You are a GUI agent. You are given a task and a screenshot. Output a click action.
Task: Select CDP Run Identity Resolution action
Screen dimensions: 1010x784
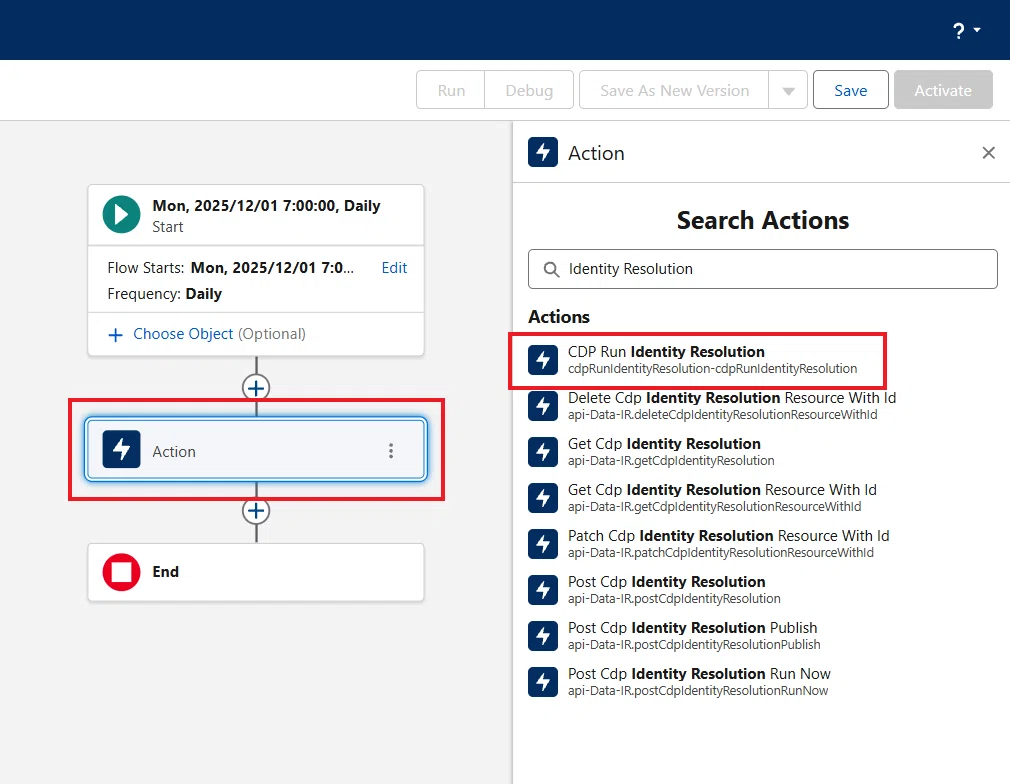click(x=666, y=352)
